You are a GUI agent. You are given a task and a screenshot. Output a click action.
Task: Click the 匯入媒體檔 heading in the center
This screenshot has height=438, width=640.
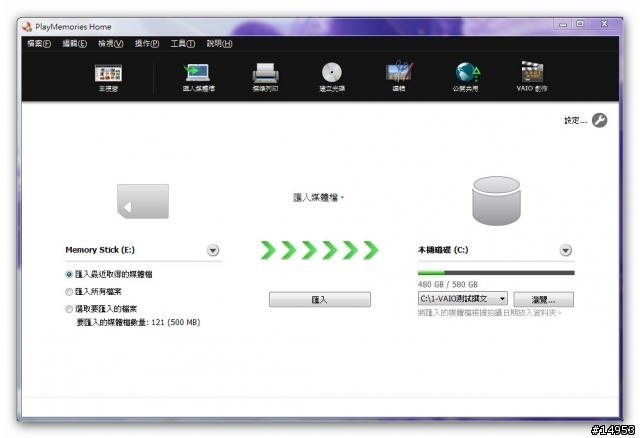coord(318,198)
